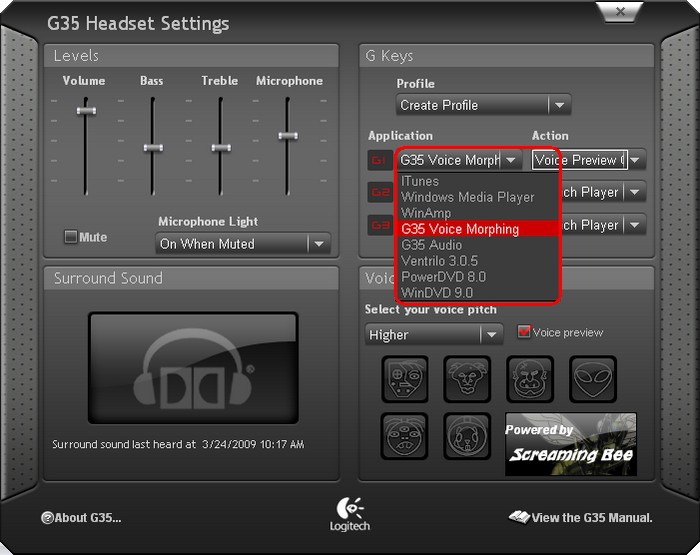Select the alien voice morph icon
The width and height of the screenshot is (700, 555).
(x=593, y=379)
